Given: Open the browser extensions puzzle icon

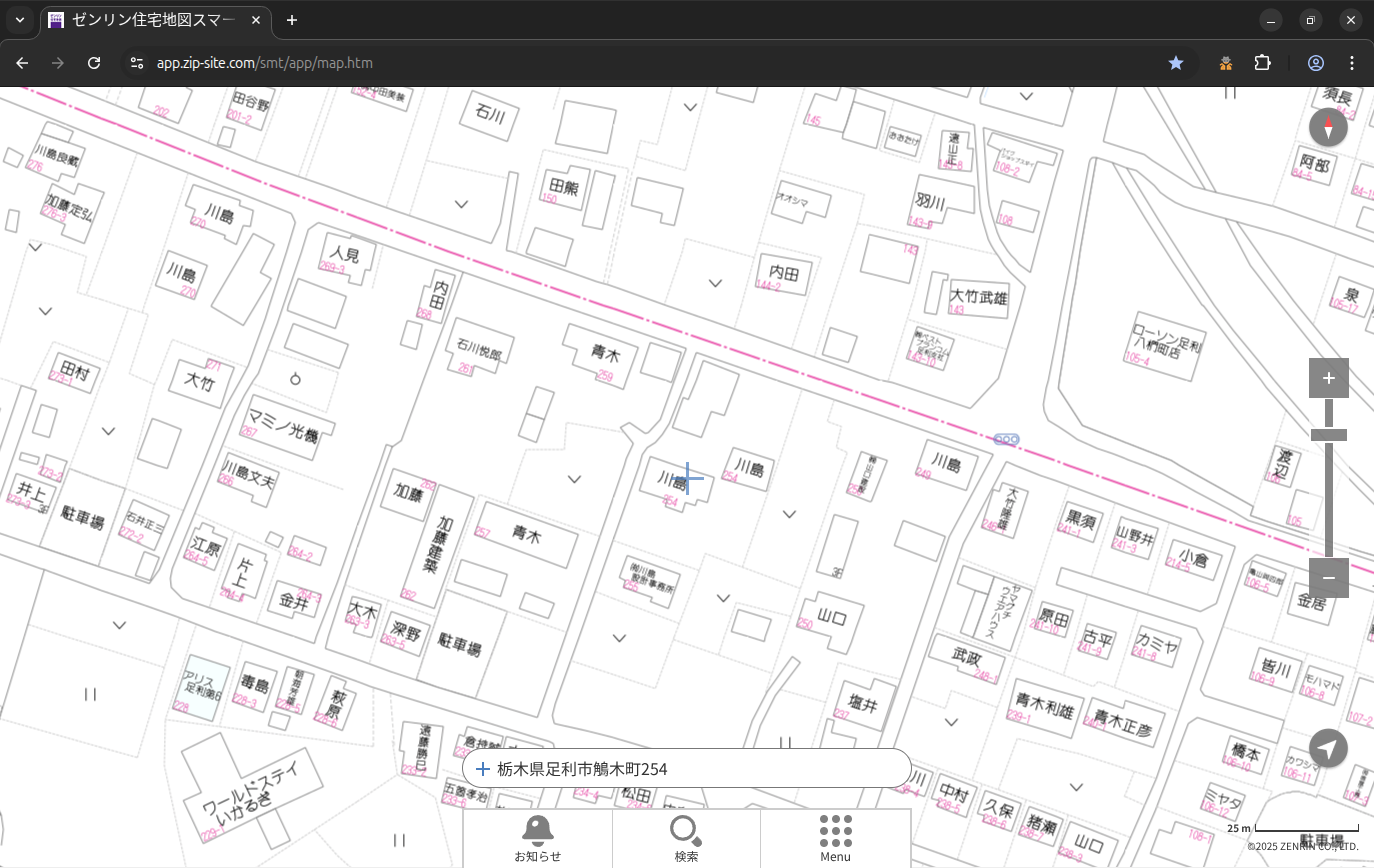Looking at the screenshot, I should point(1262,63).
